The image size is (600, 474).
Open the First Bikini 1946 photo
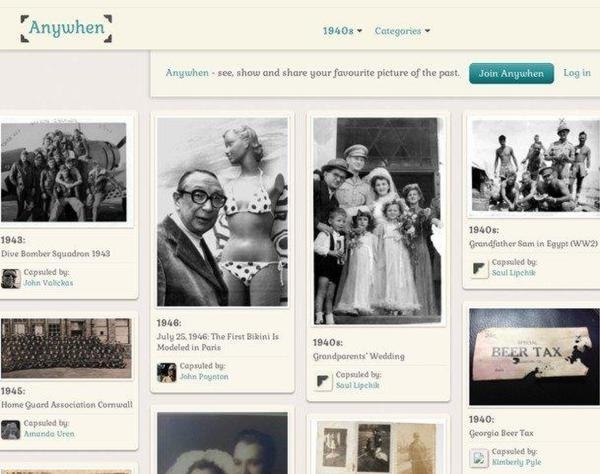(222, 212)
